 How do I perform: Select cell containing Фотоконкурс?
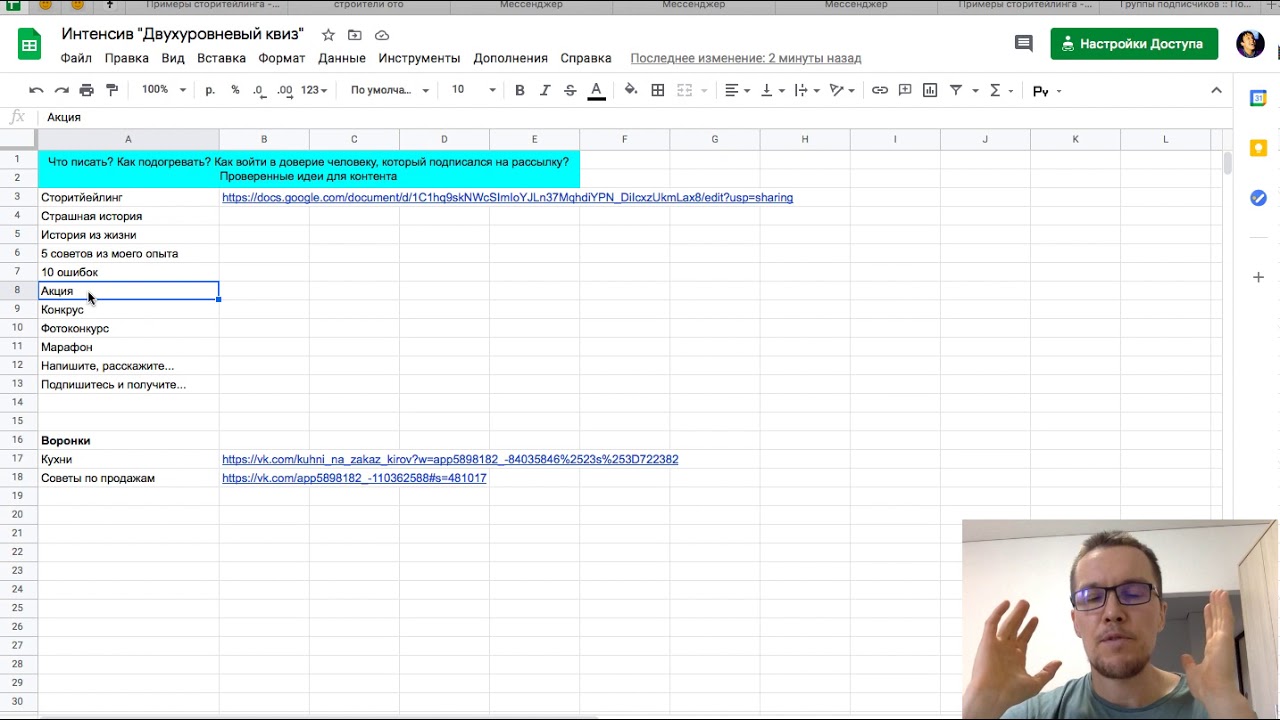pyautogui.click(x=75, y=328)
